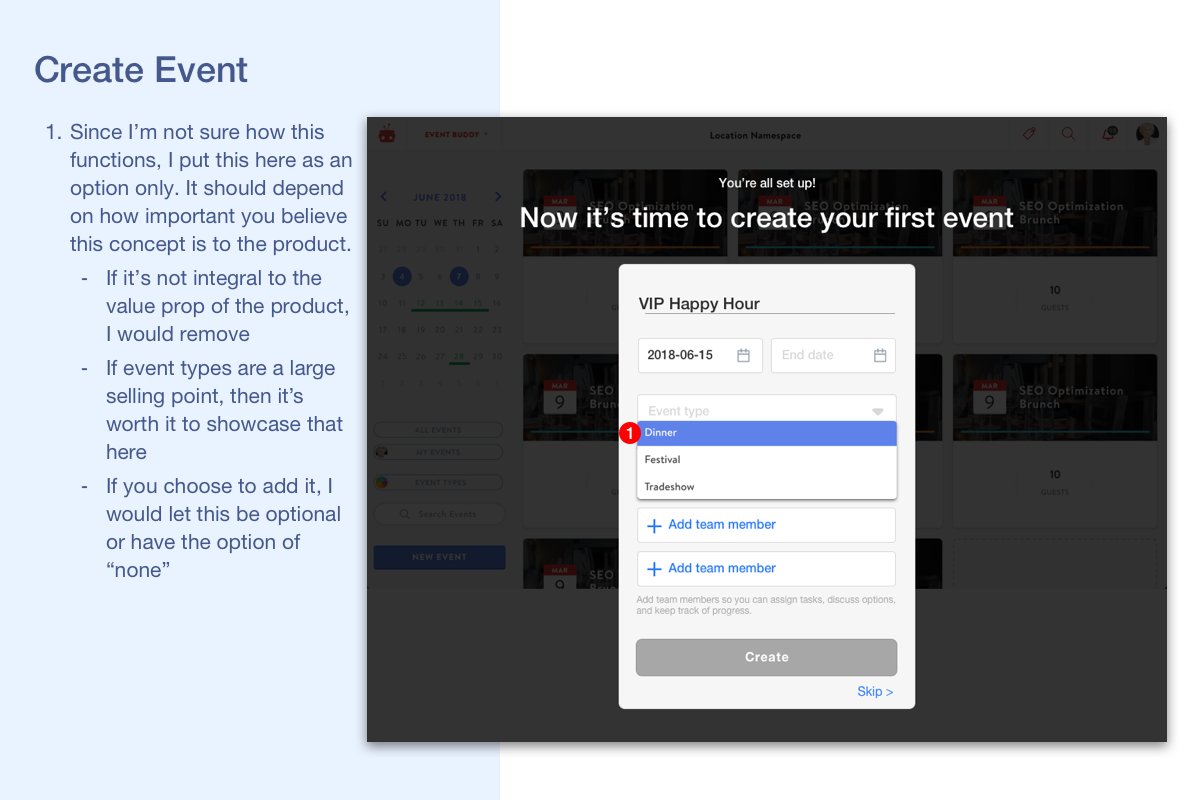Image resolution: width=1200 pixels, height=800 pixels.
Task: Click the search magnifier icon in top bar
Action: click(1068, 134)
